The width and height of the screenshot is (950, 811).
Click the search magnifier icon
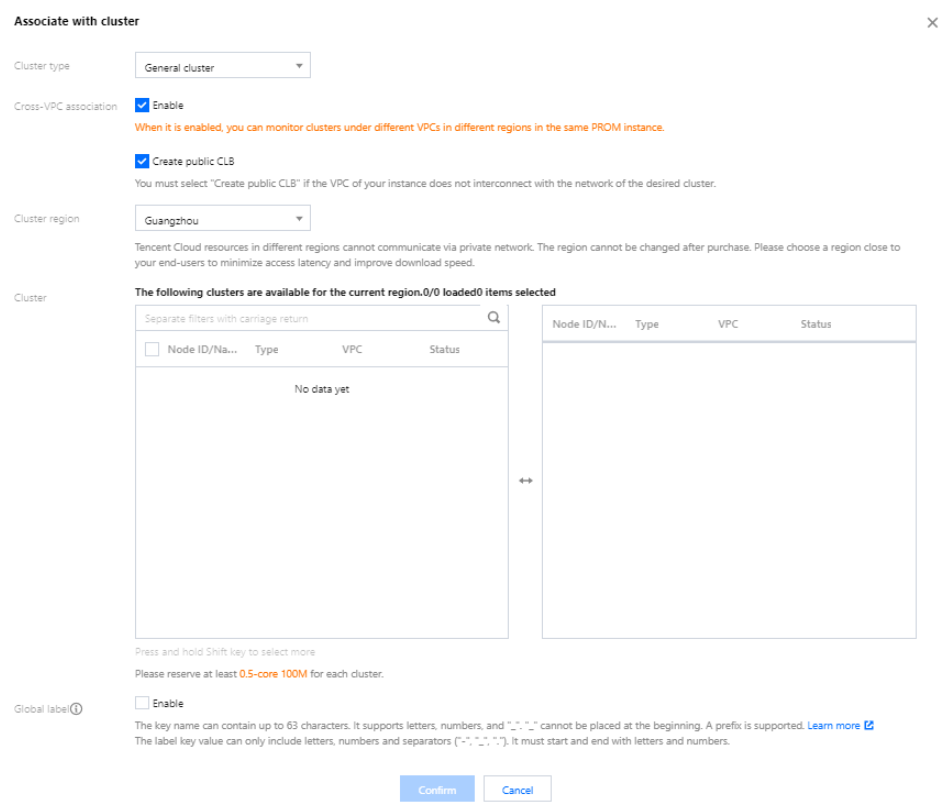tap(493, 318)
